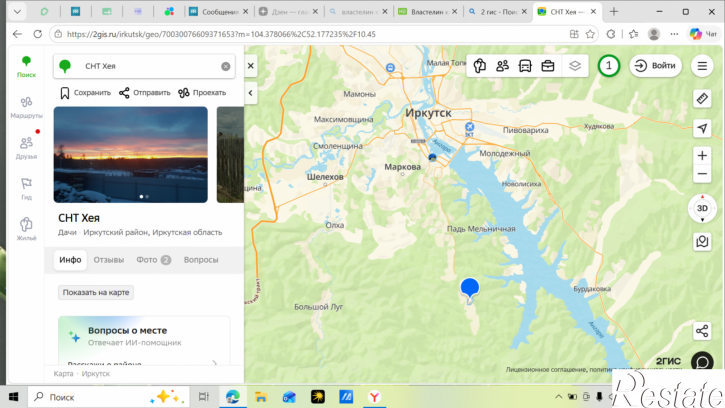Click the green circled number 1 badge

point(608,66)
